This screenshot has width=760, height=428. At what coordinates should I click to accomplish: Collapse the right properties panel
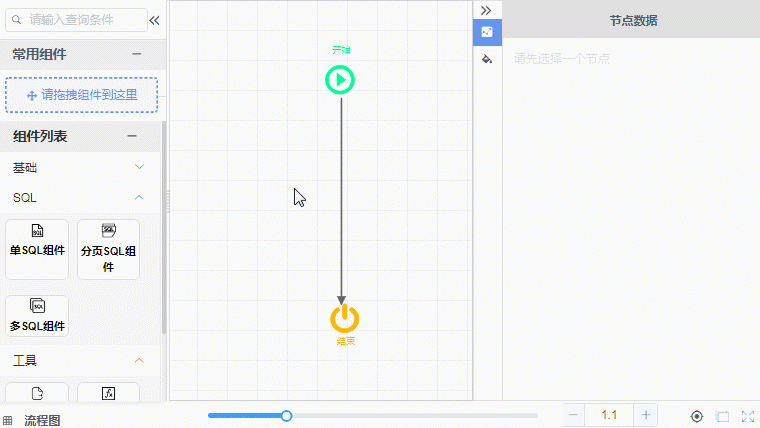click(486, 9)
